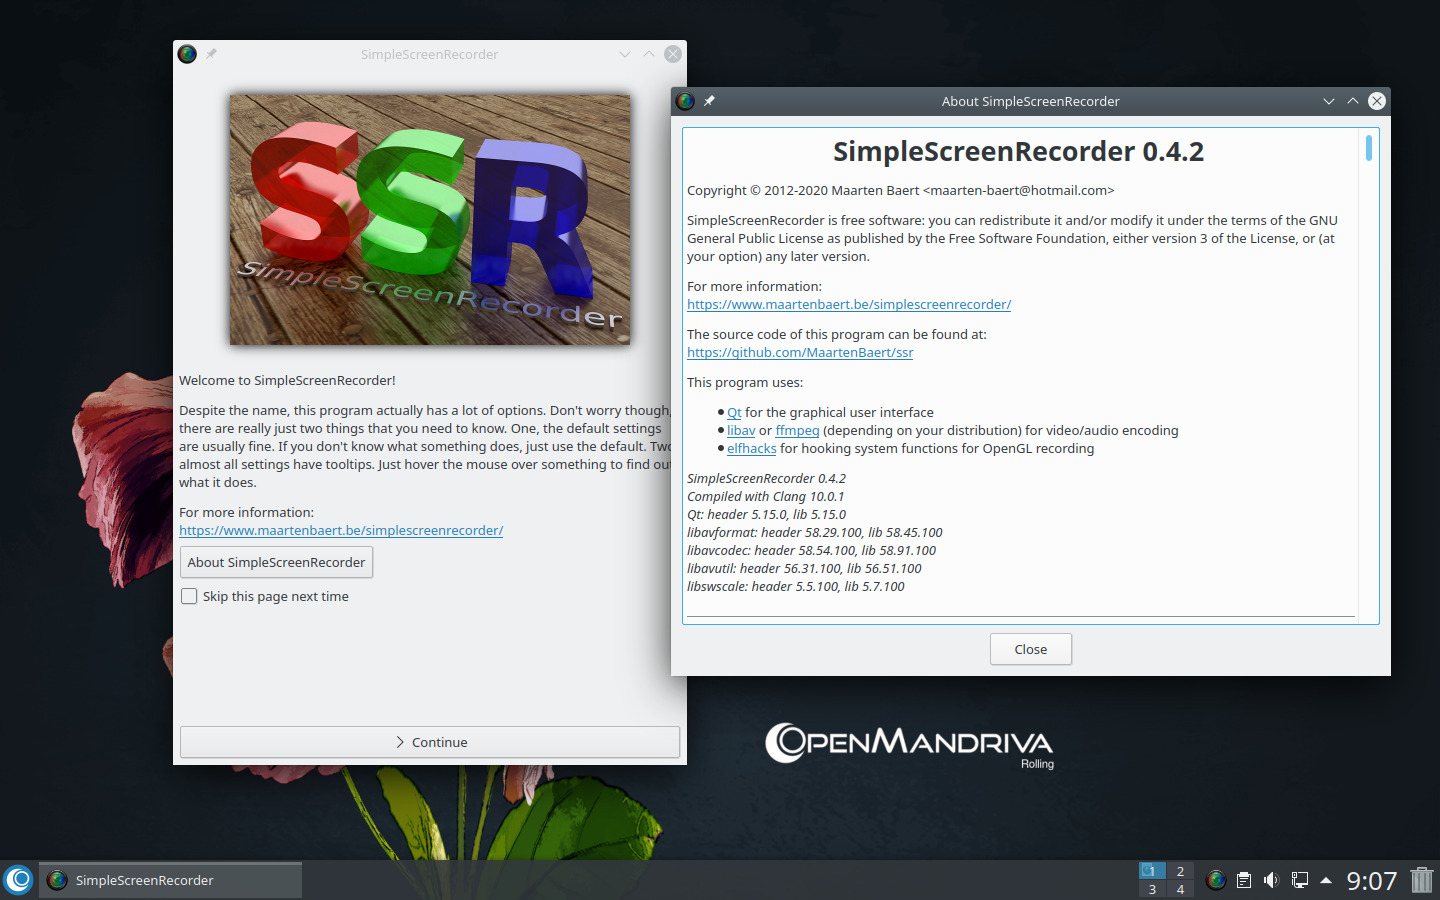Click the 'Compiled with Clang 10.0.1' line
The width and height of the screenshot is (1440, 900).
[x=766, y=496]
